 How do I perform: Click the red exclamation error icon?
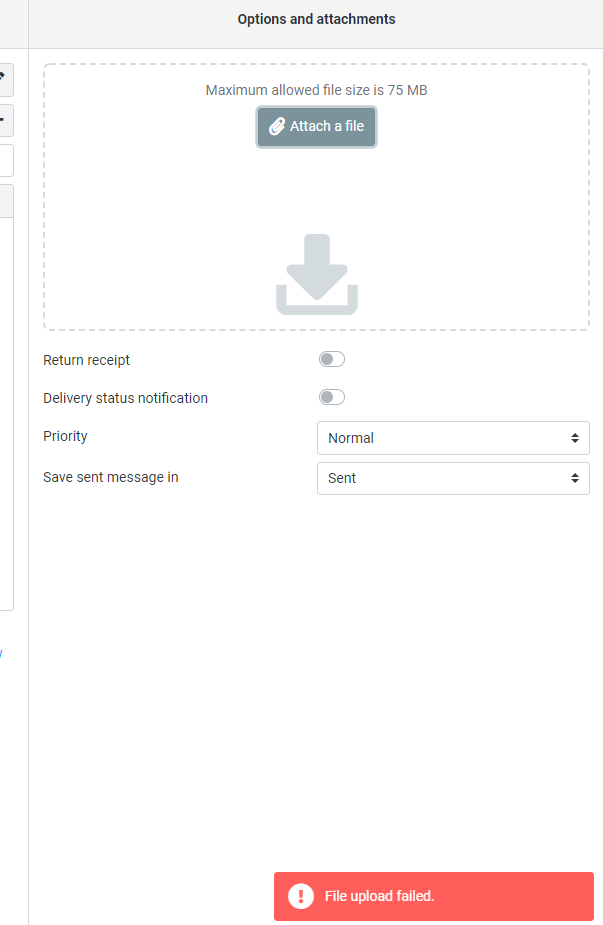[x=301, y=896]
